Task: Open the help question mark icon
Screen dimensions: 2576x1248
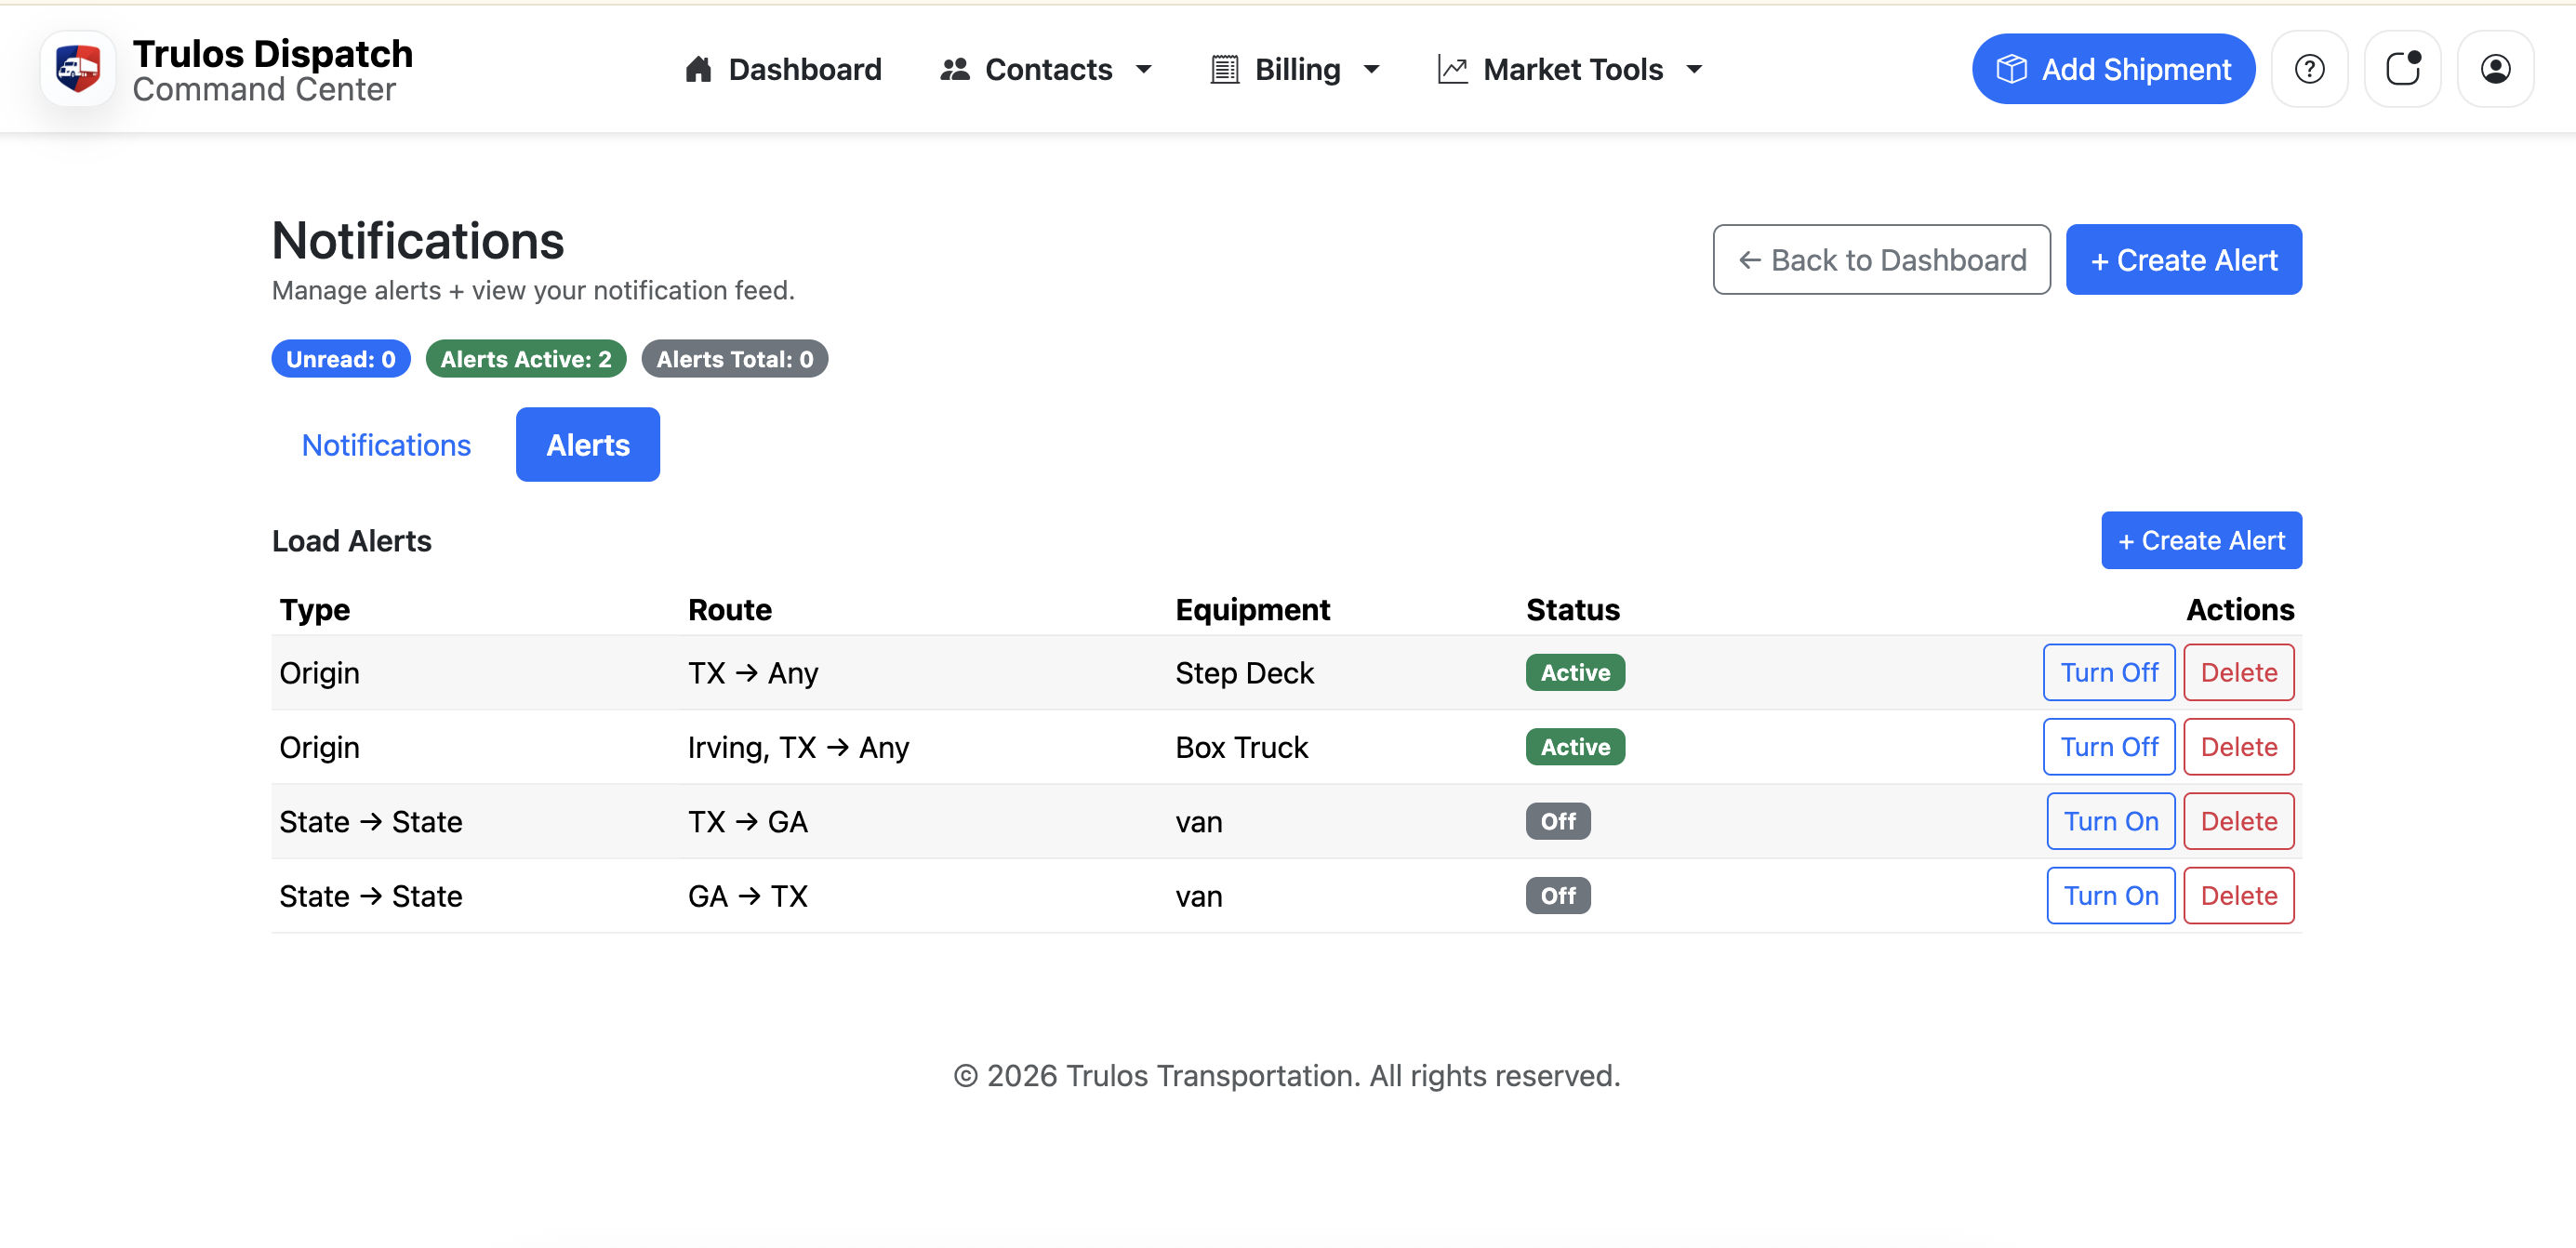Action: (x=2309, y=68)
